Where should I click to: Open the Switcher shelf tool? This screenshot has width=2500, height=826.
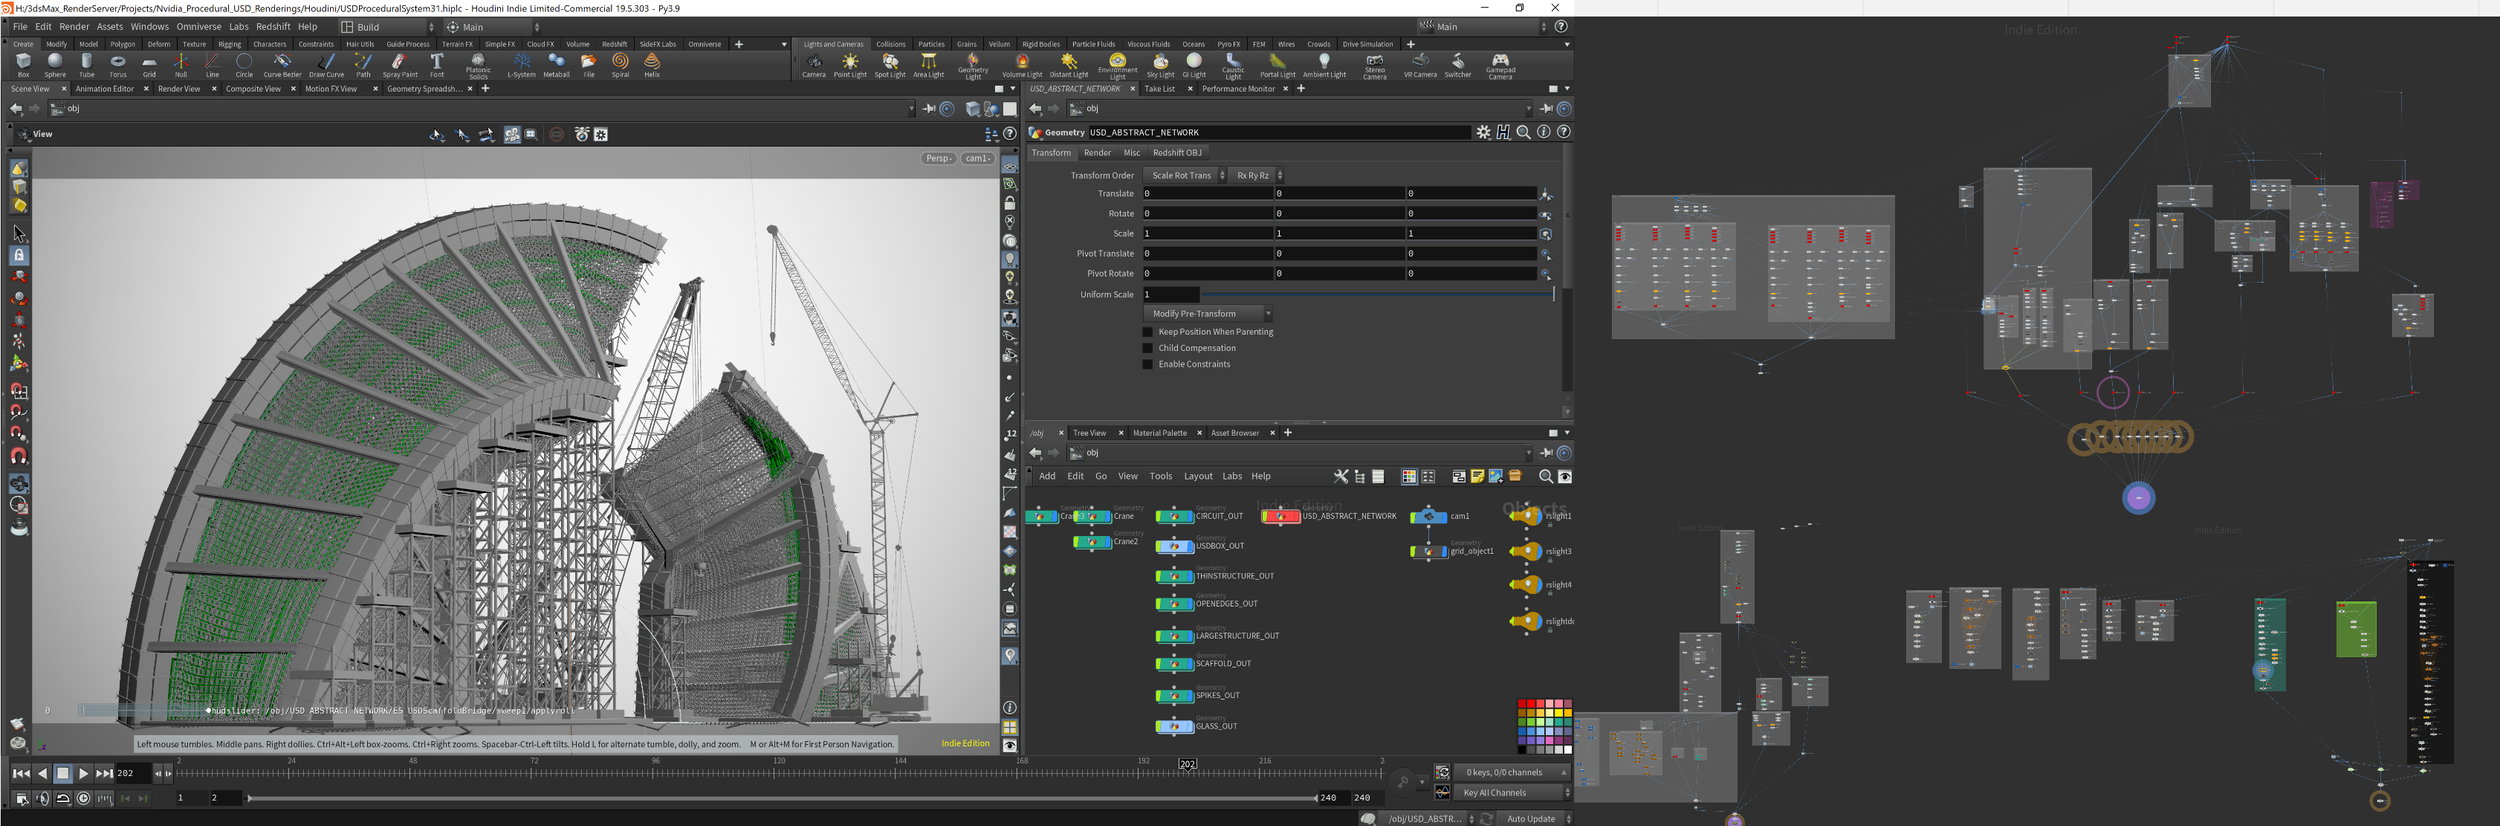click(x=1458, y=66)
